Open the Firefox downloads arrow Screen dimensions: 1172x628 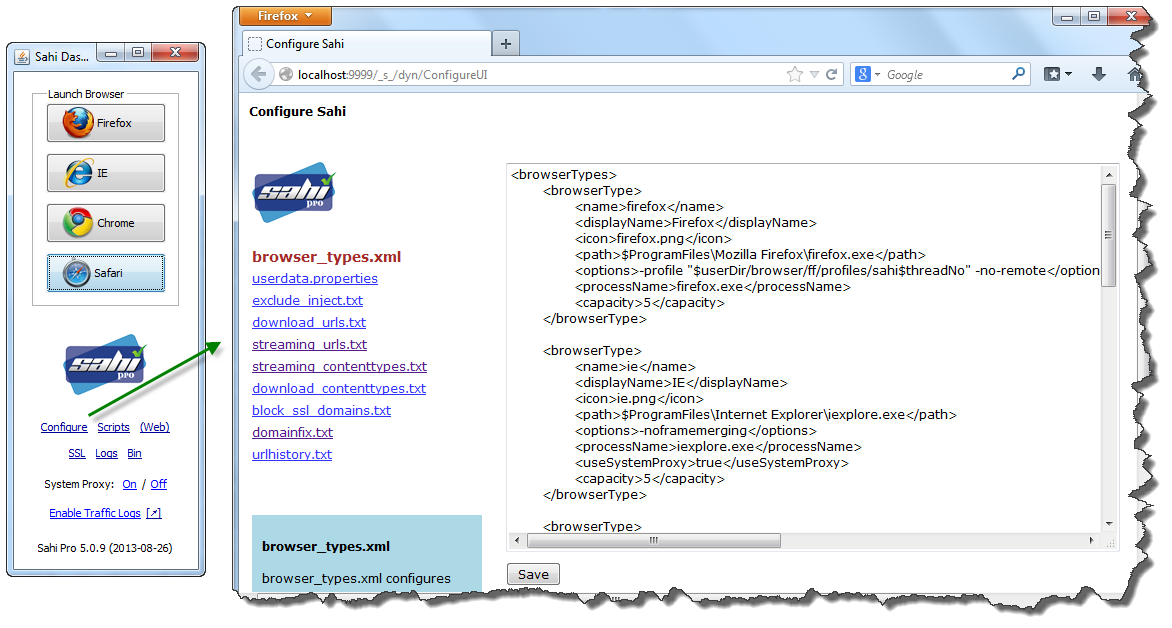pos(1098,74)
